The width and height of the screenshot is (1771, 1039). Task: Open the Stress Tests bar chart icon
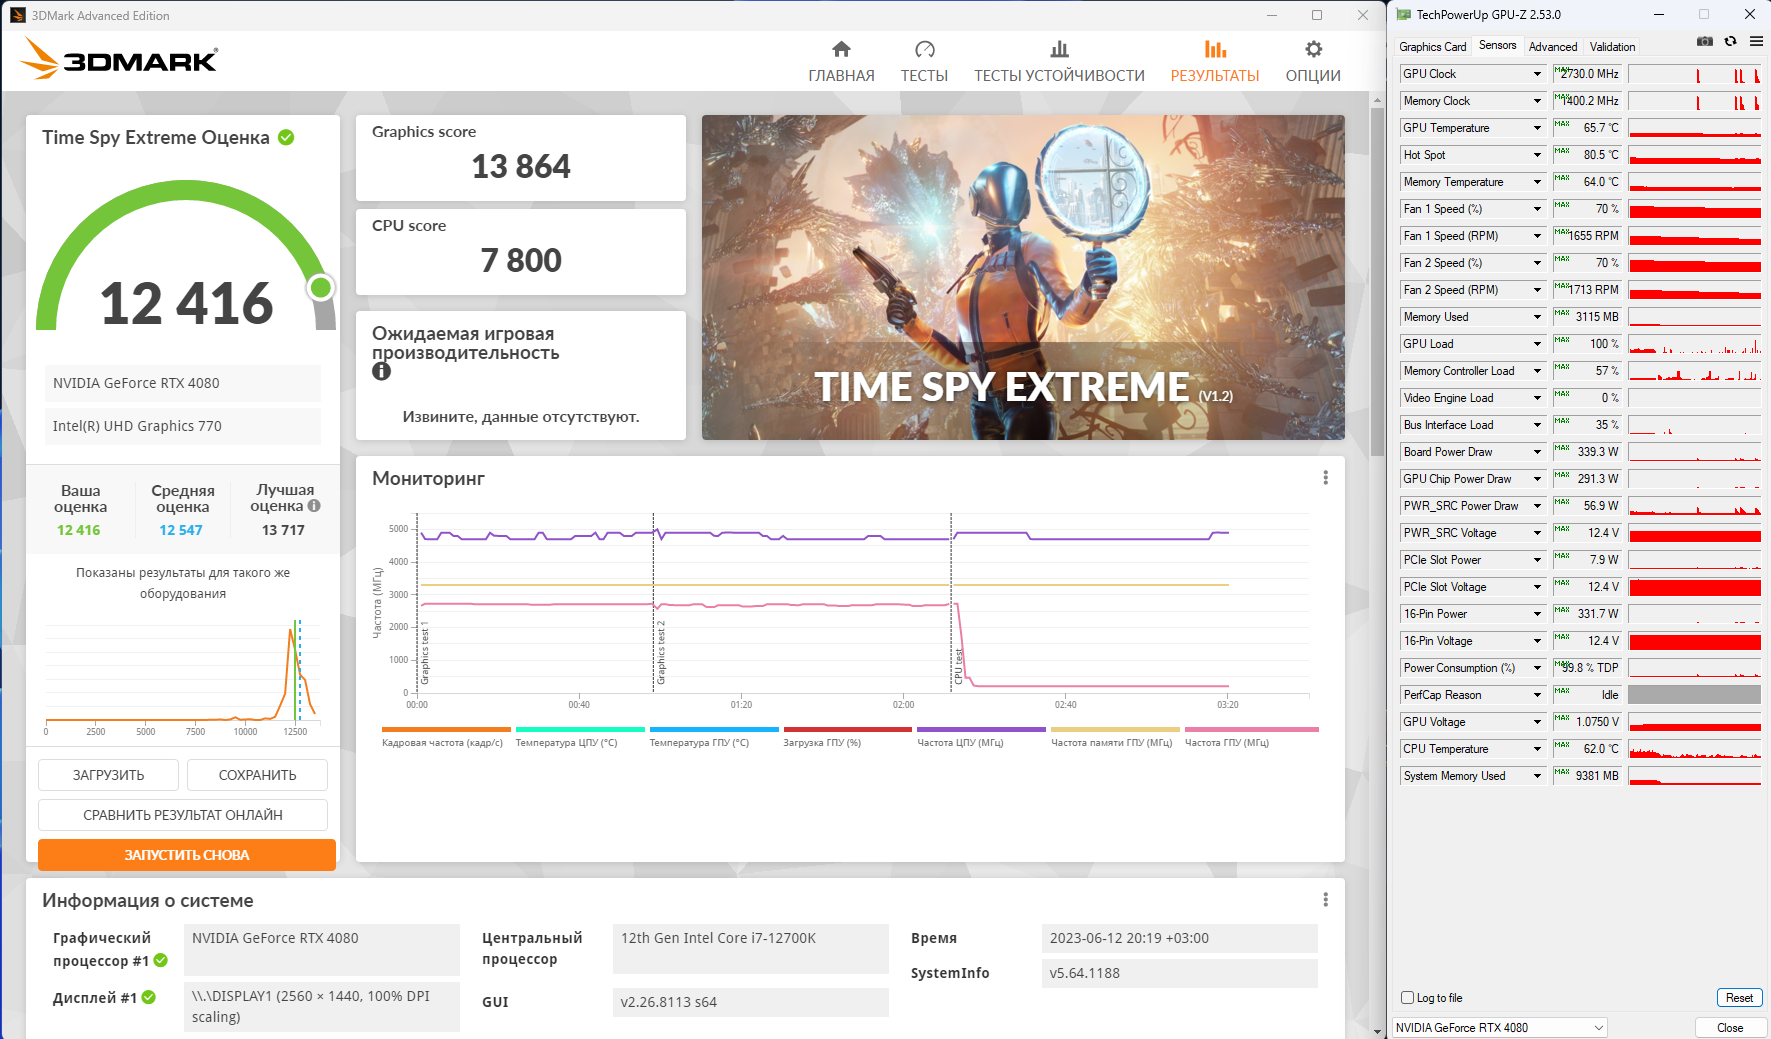1059,49
